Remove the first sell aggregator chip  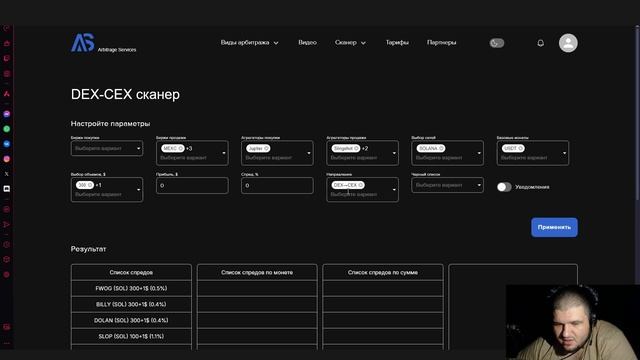[x=356, y=149]
